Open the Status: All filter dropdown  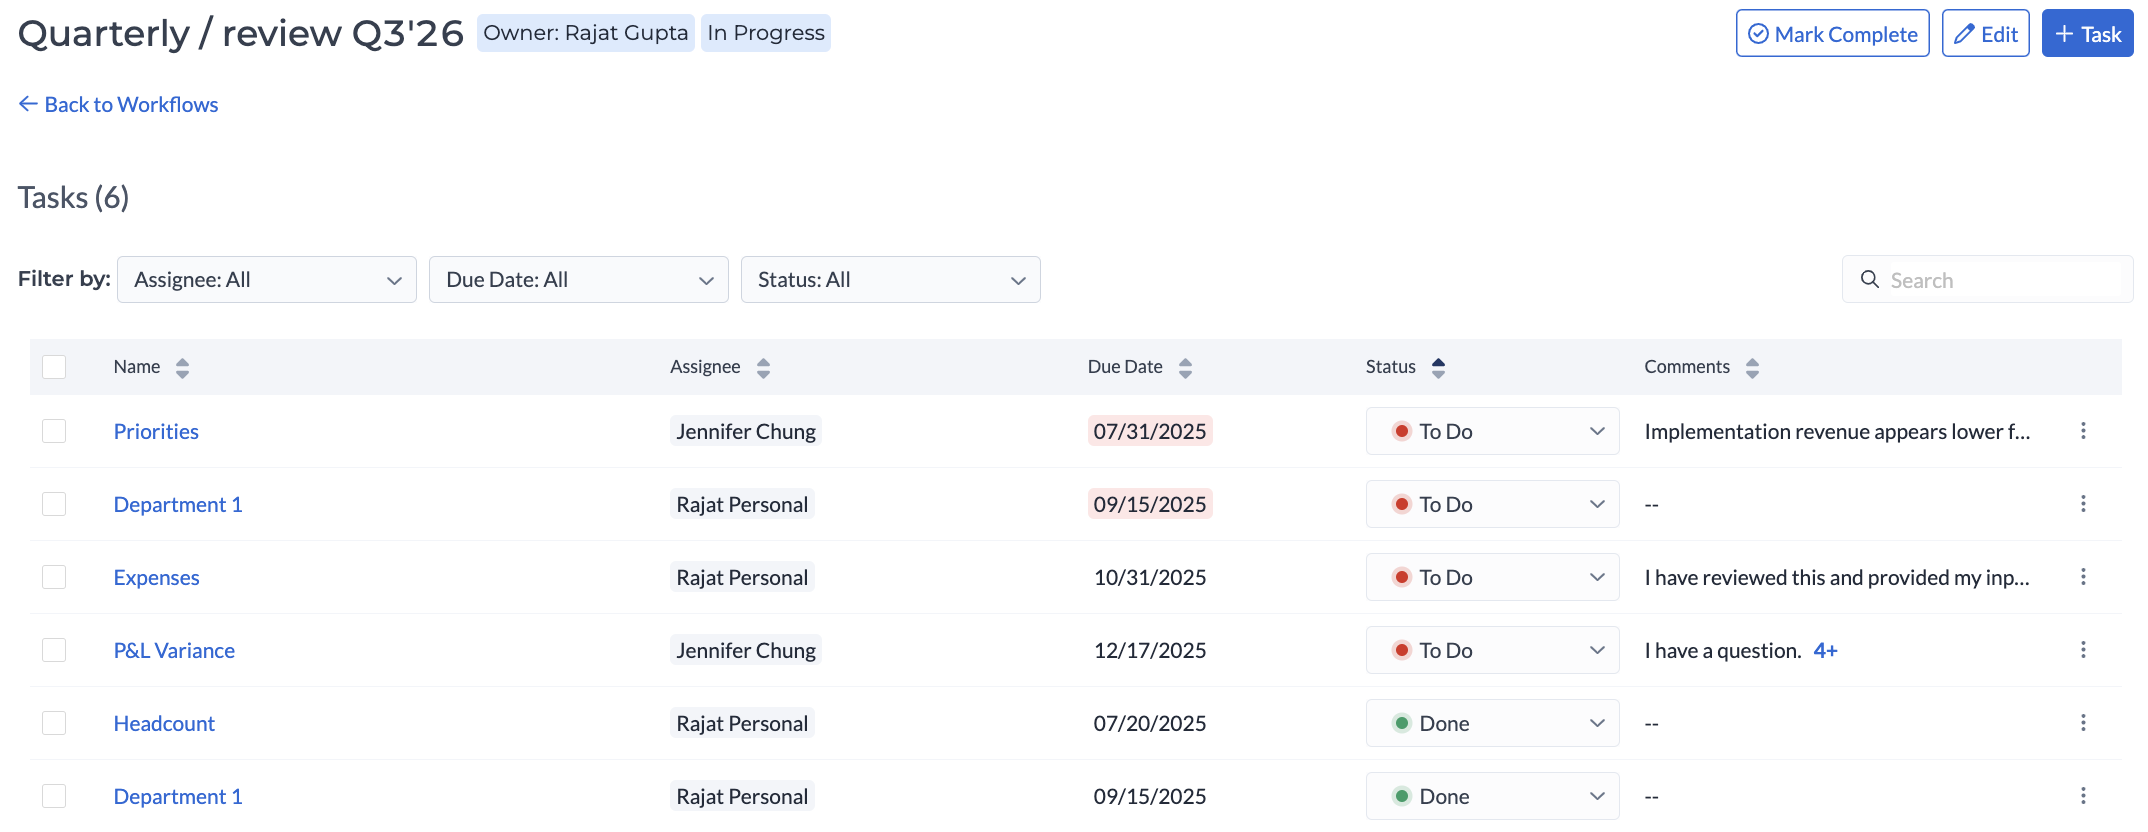pos(890,280)
